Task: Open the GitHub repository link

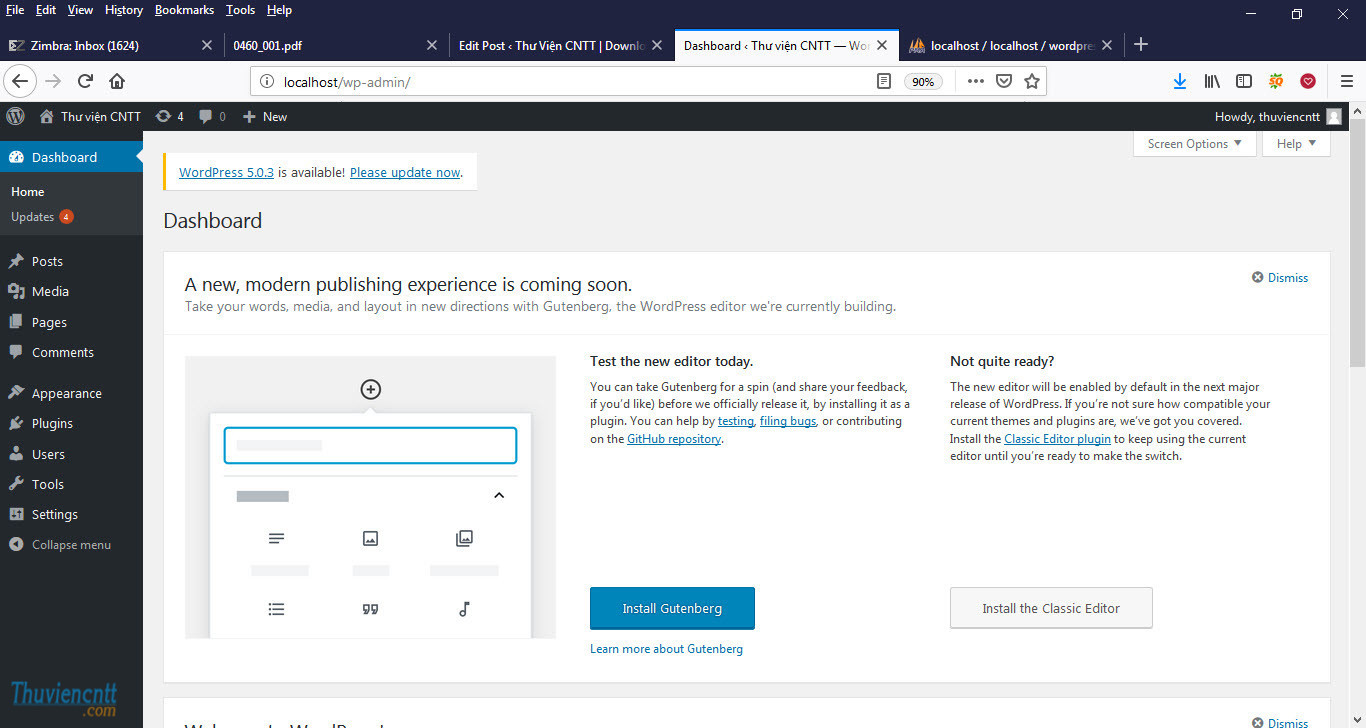Action: 674,439
